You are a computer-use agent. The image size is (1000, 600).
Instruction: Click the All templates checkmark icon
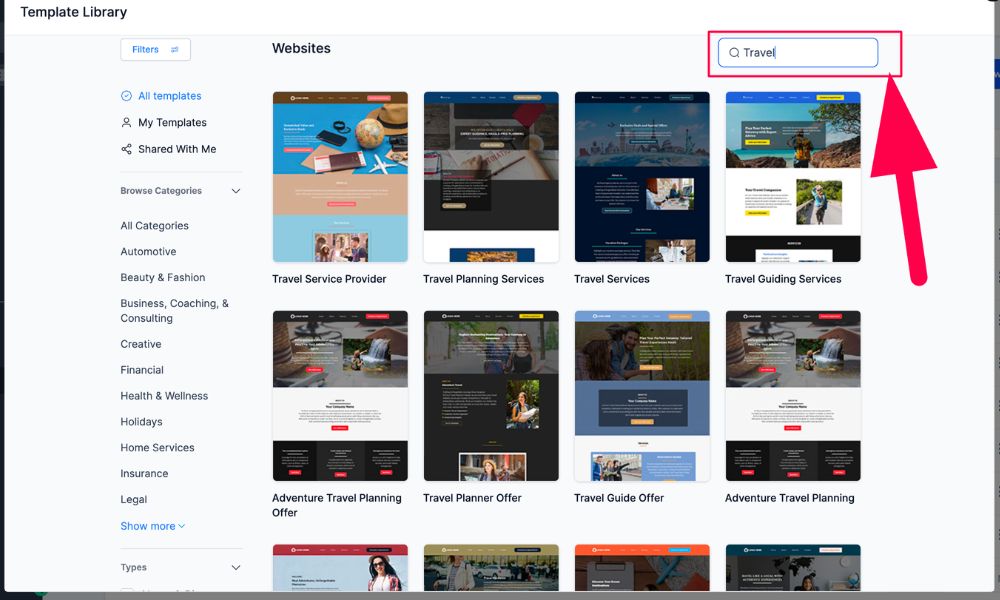pyautogui.click(x=126, y=96)
